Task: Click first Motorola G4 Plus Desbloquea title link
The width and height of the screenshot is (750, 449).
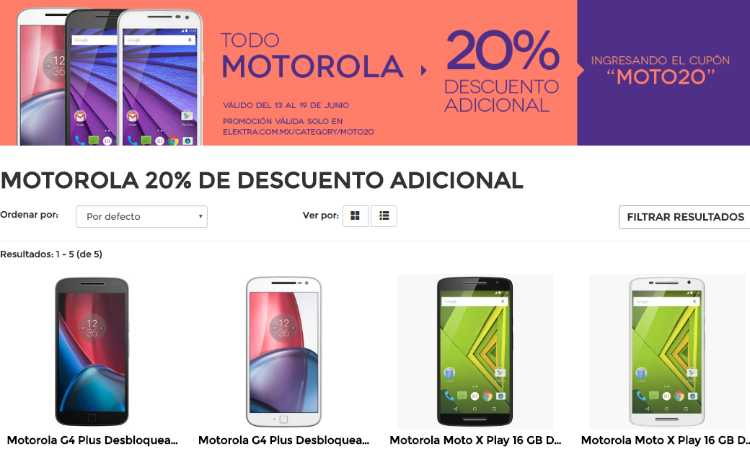Action: coord(92,440)
